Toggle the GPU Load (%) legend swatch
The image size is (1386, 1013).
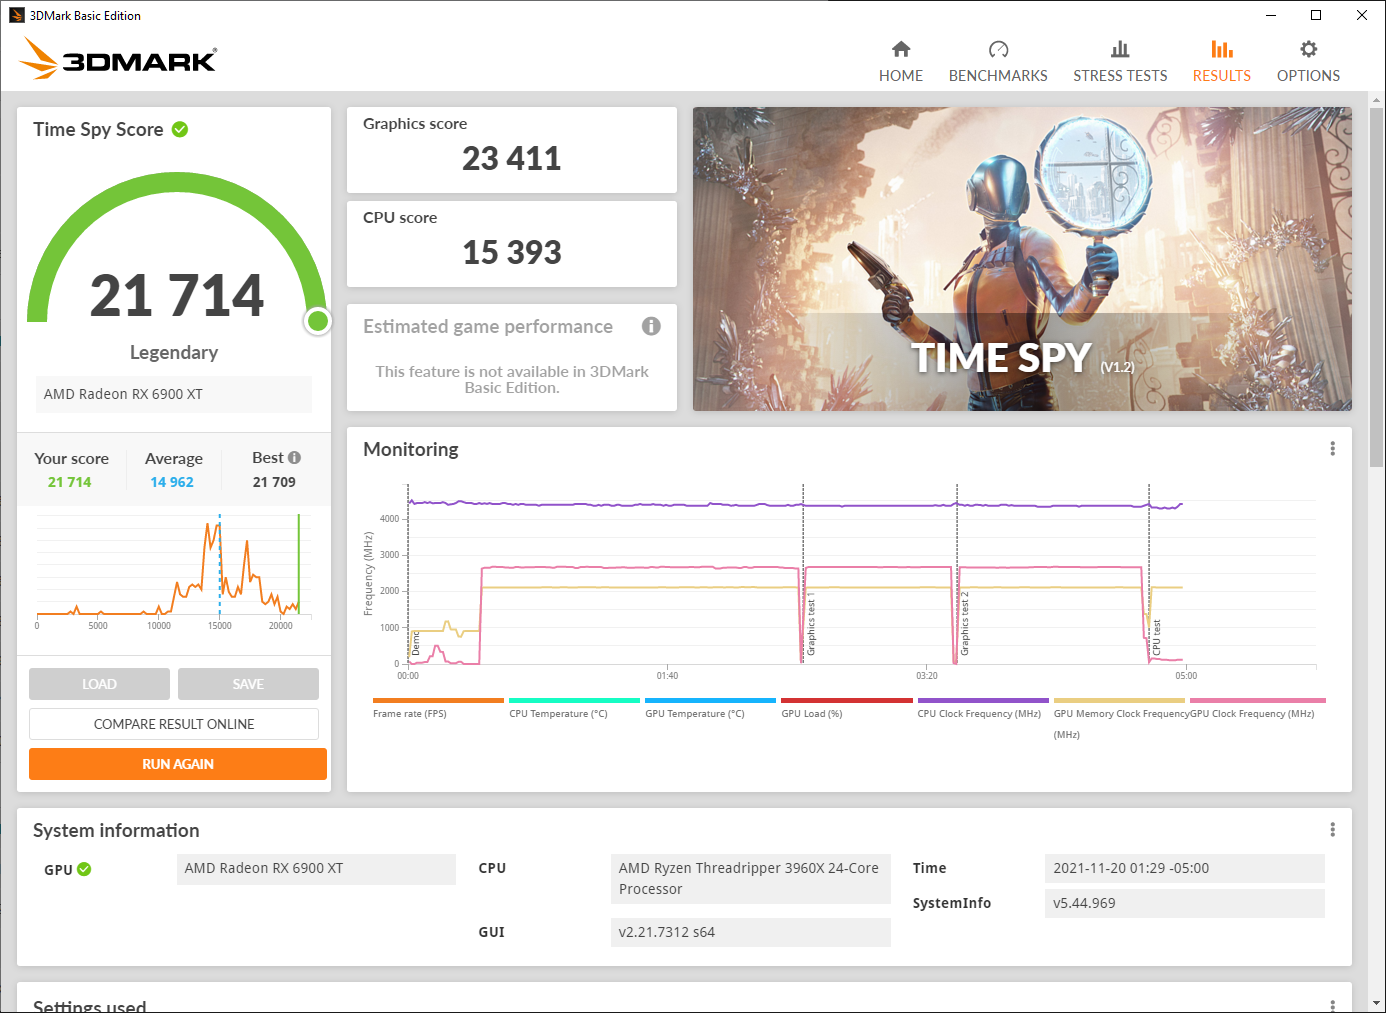[x=846, y=701]
